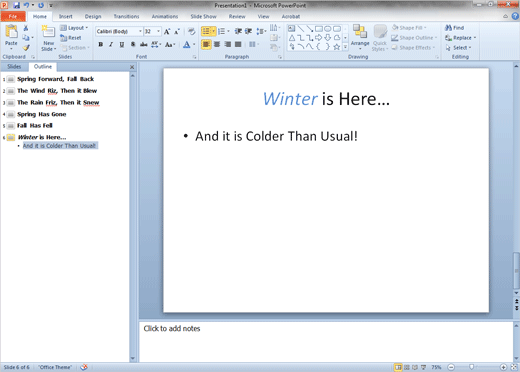Open the Select dropdown in Editing
This screenshot has width=520, height=372.
[x=458, y=48]
